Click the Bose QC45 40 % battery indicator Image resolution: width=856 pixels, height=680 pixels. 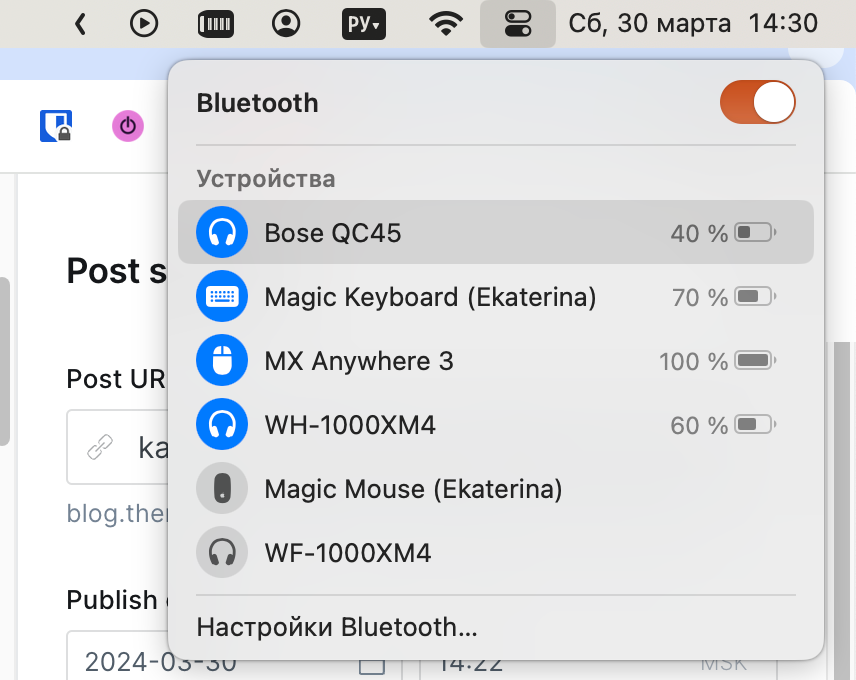[x=755, y=232]
